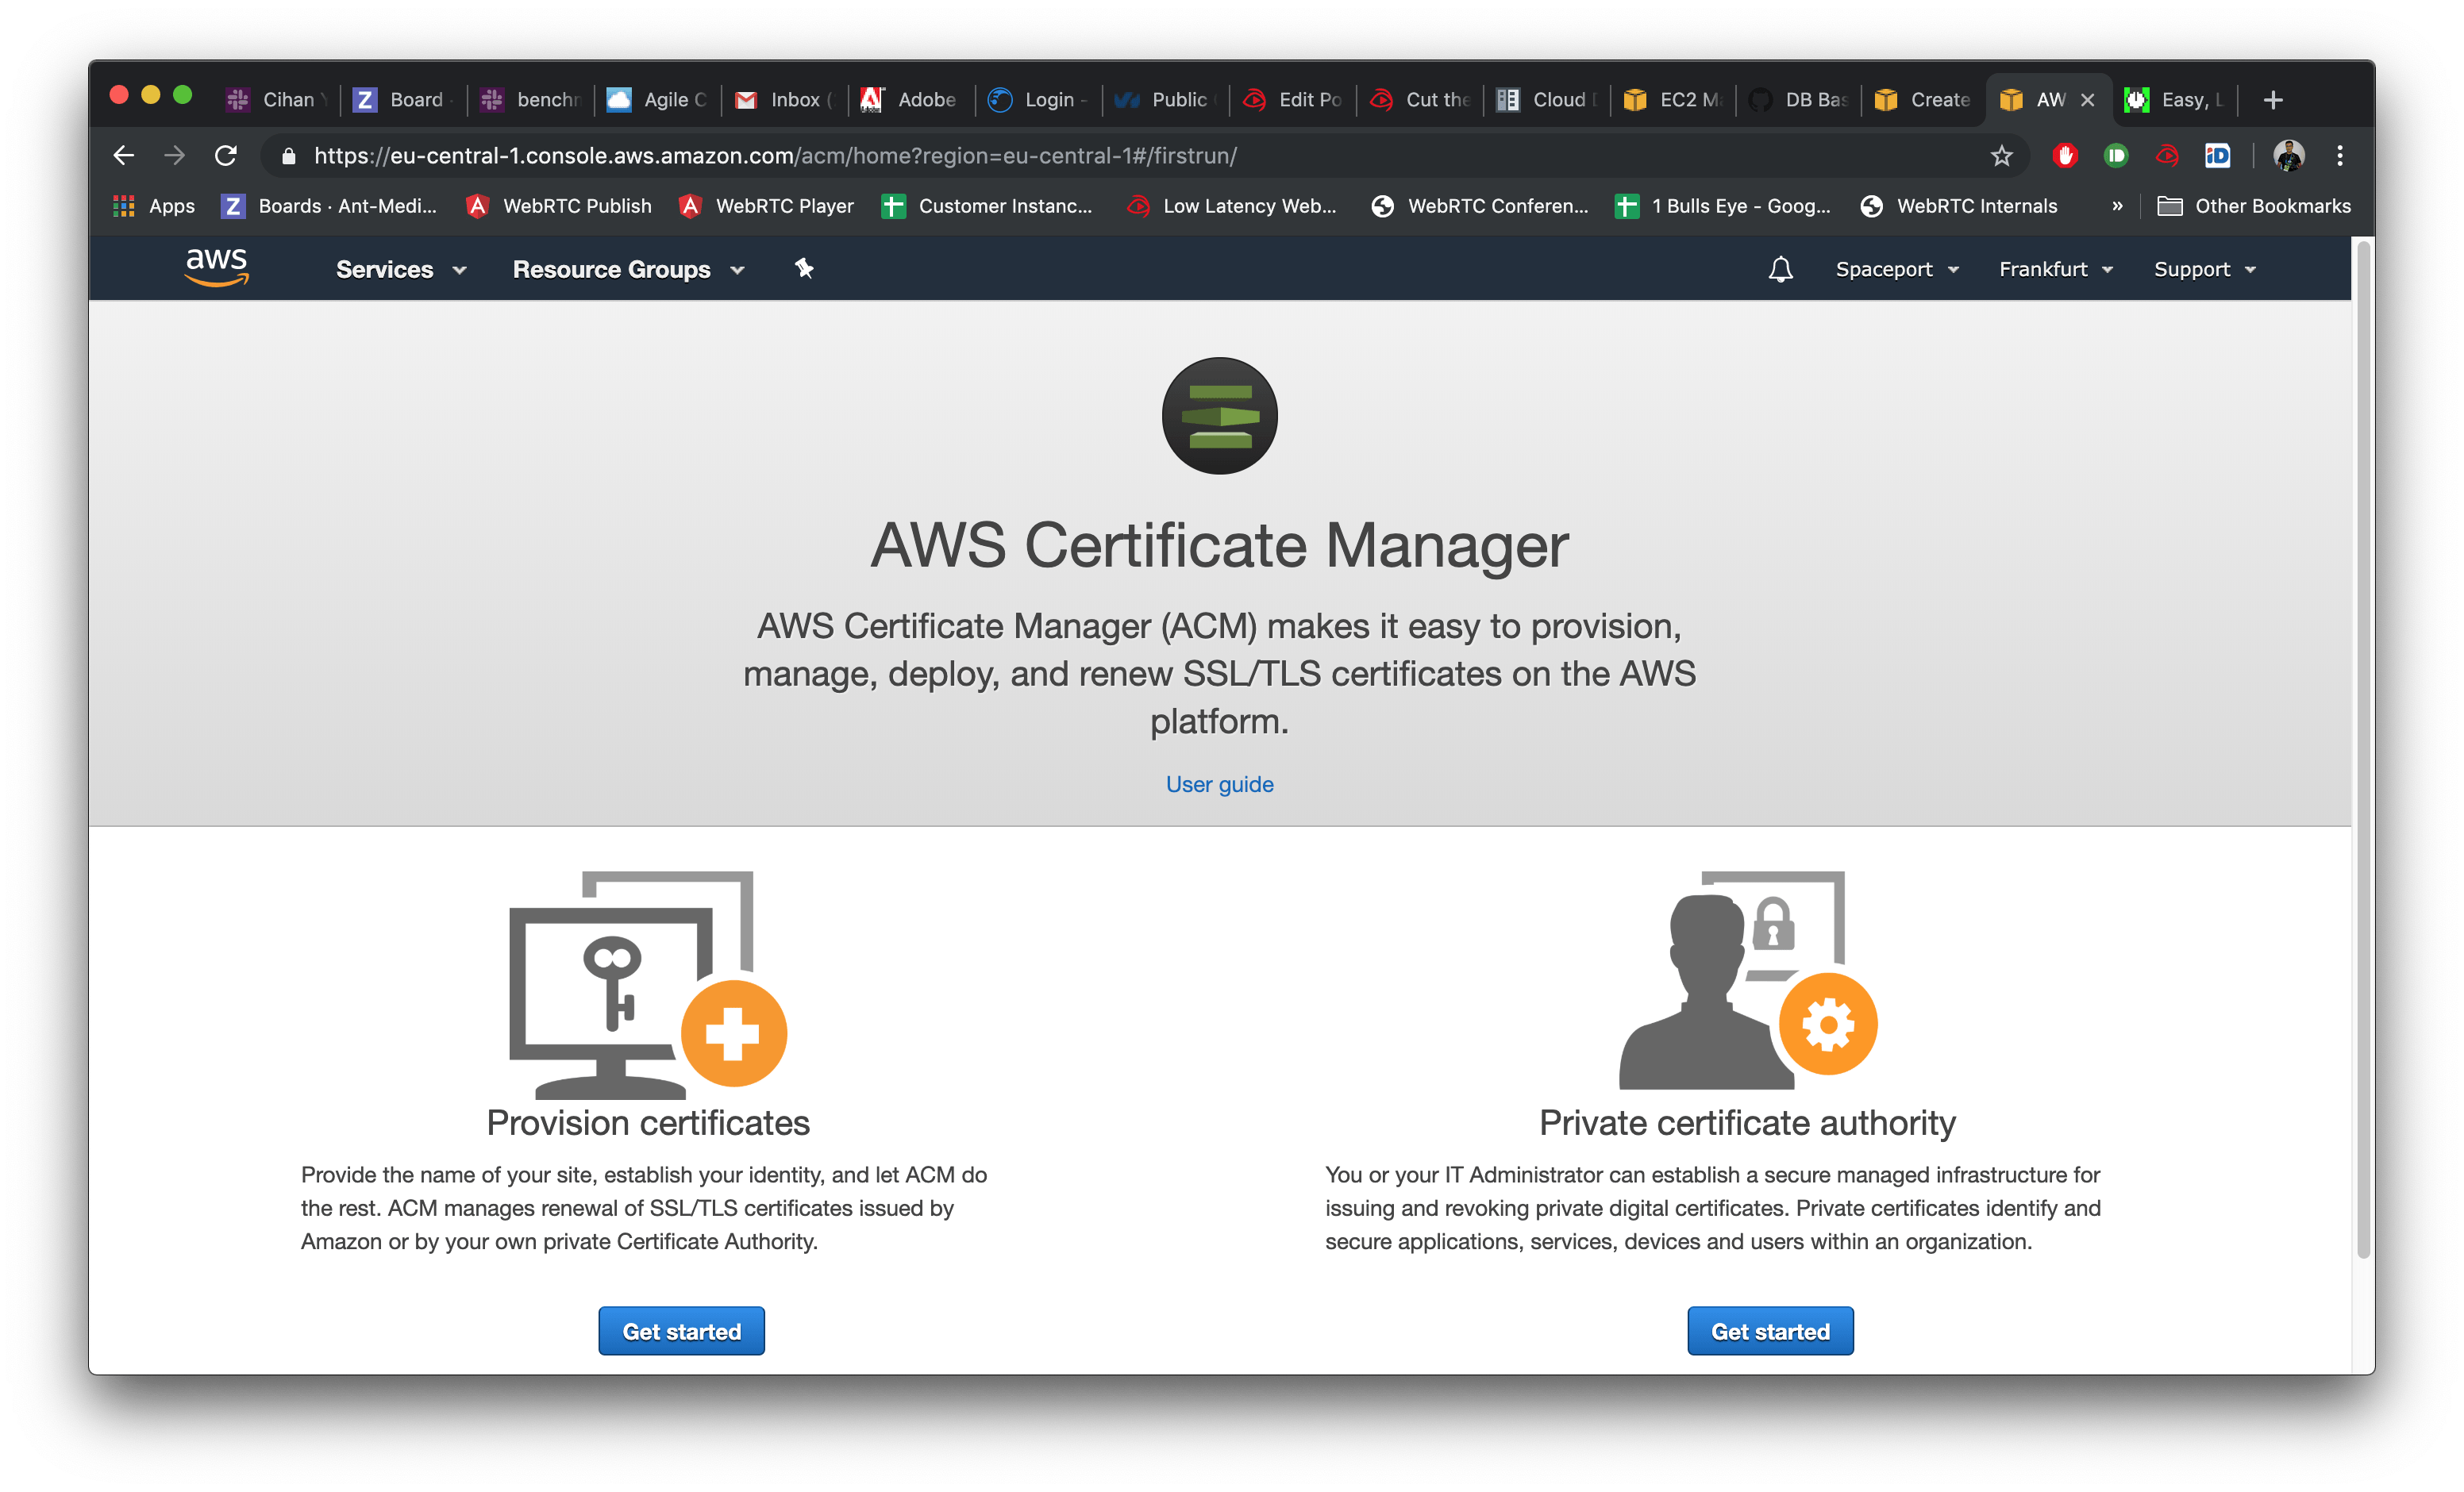Open the Other Bookmarks folder

point(2254,206)
